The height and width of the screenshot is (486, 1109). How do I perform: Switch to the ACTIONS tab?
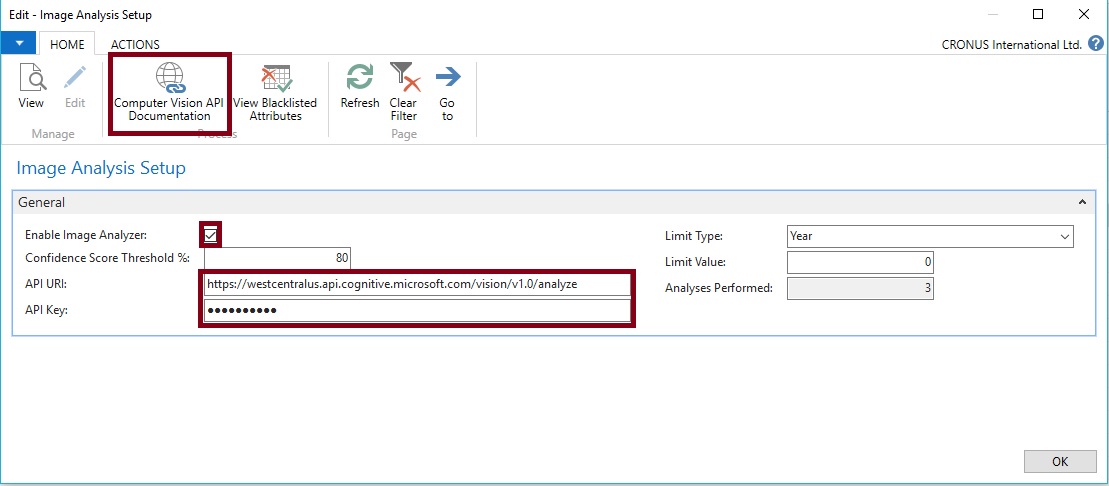135,44
